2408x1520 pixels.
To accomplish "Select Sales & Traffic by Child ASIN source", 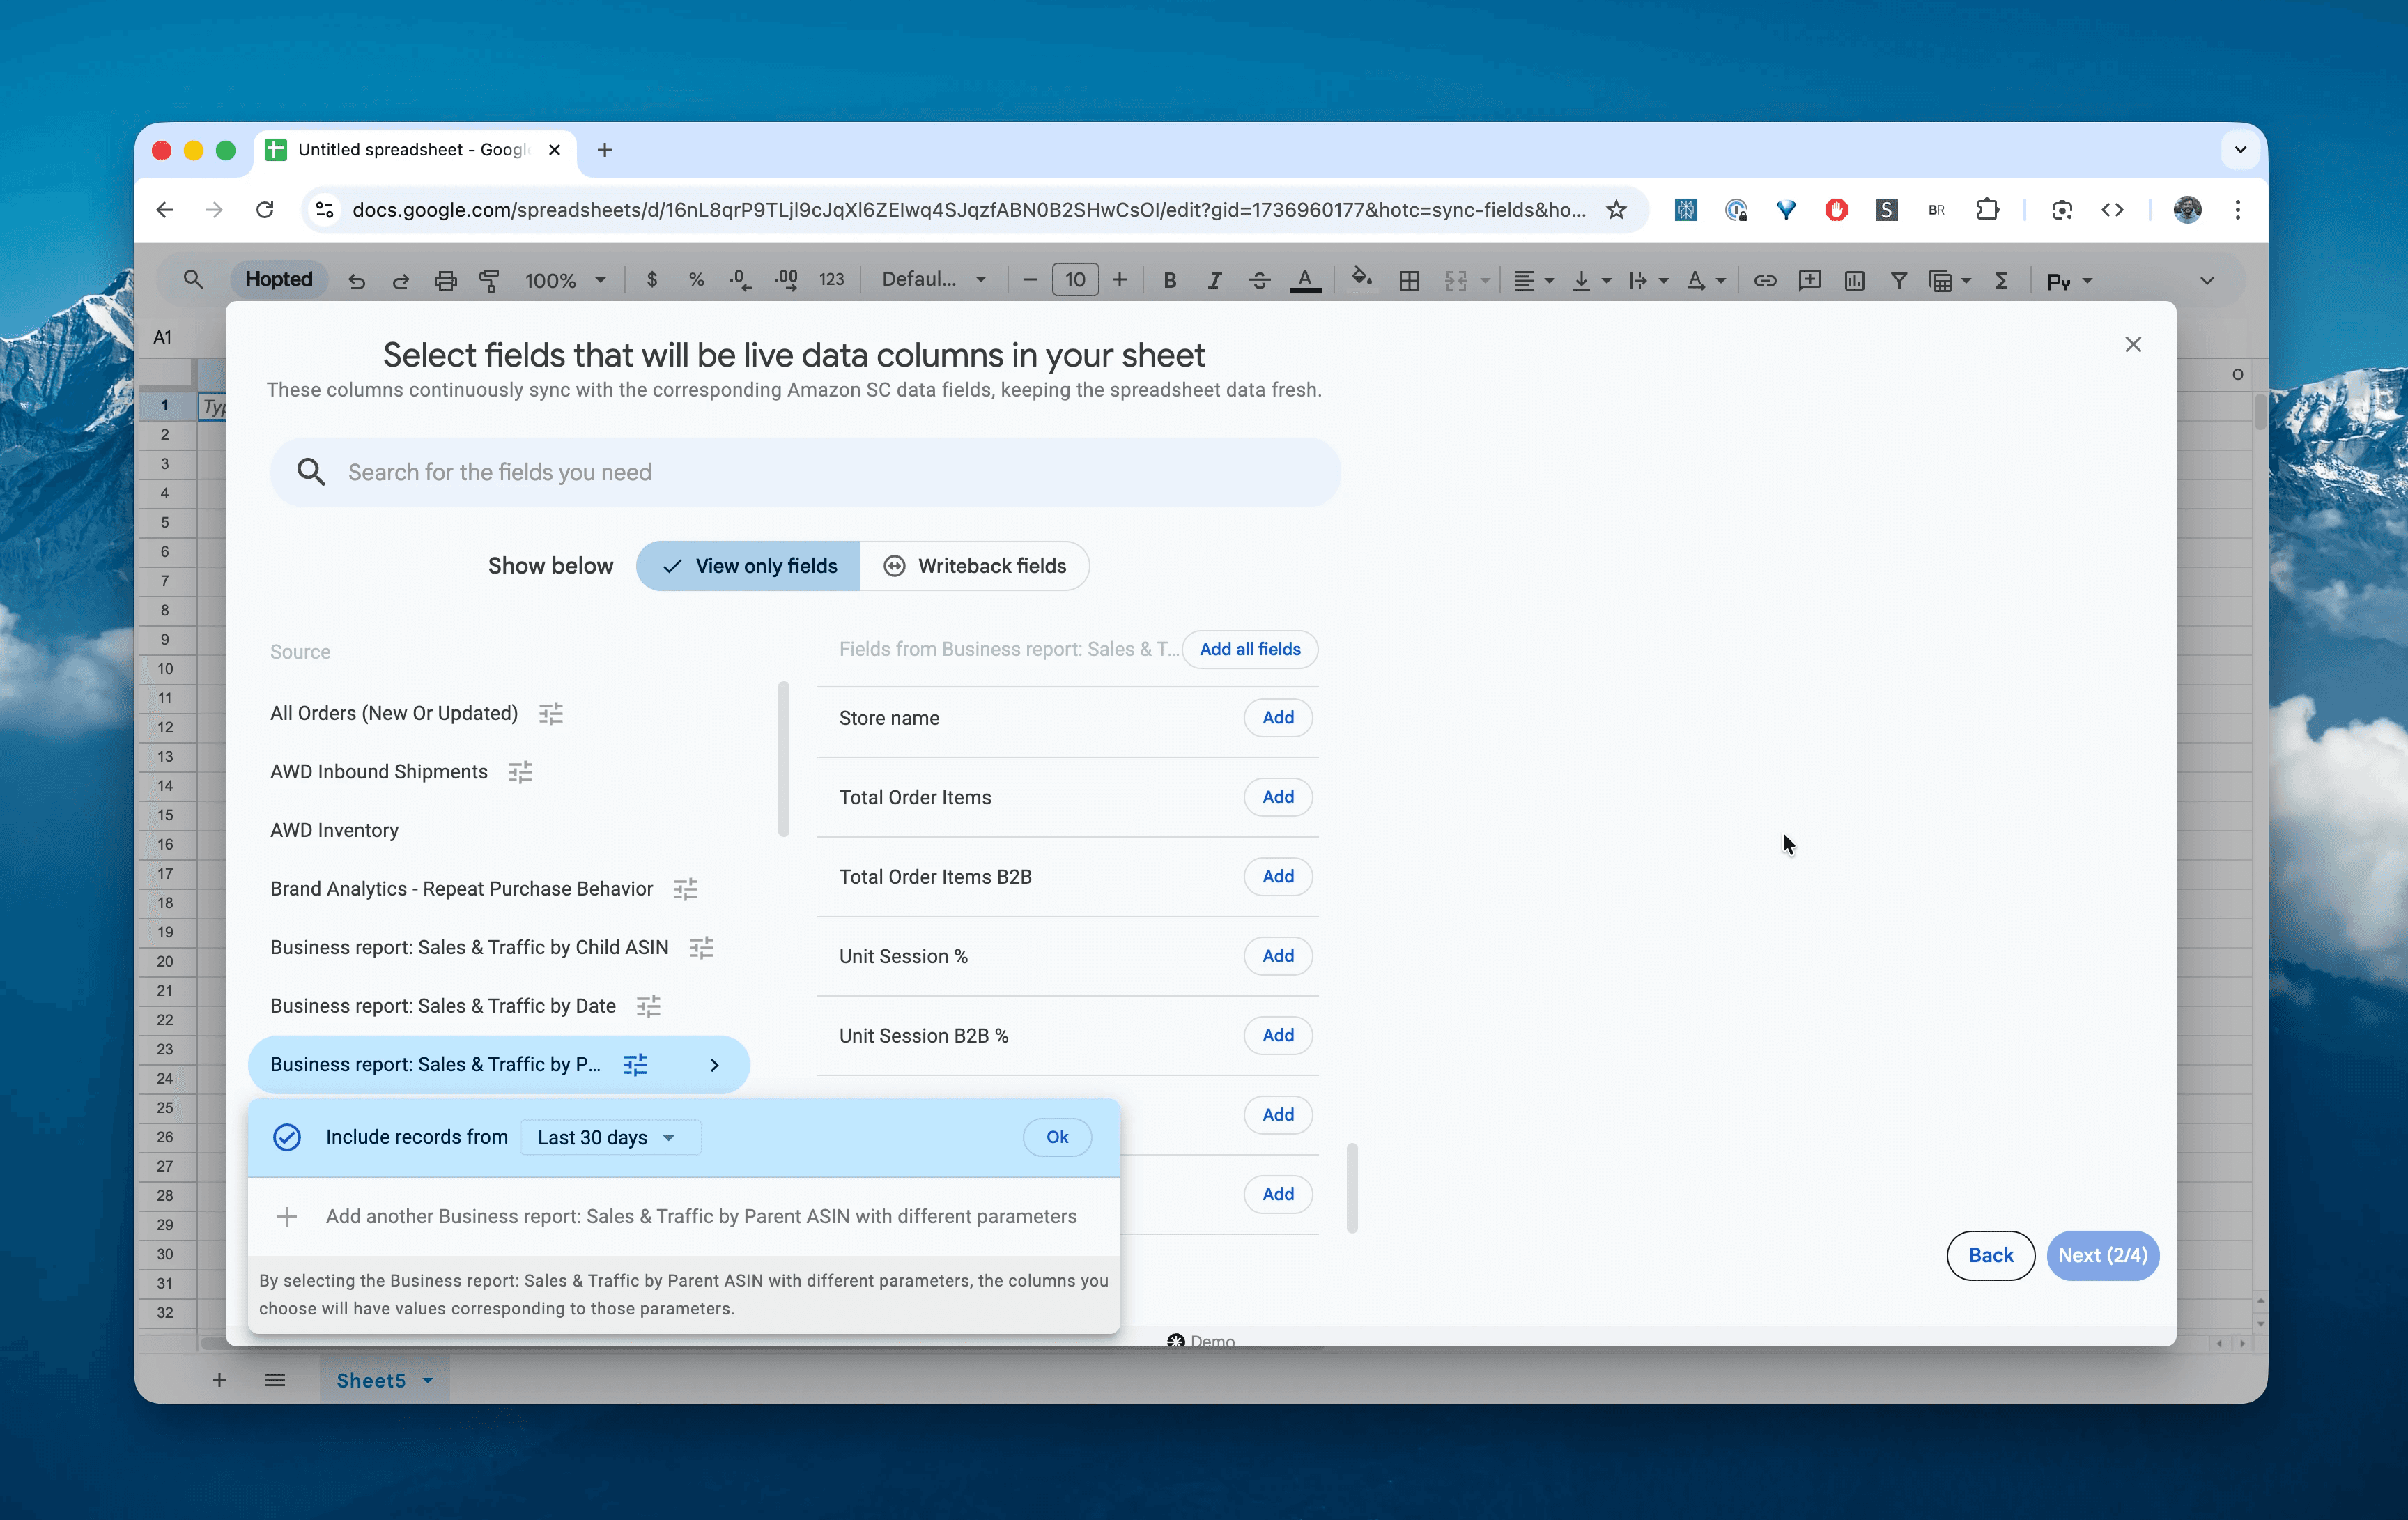I will coord(469,947).
